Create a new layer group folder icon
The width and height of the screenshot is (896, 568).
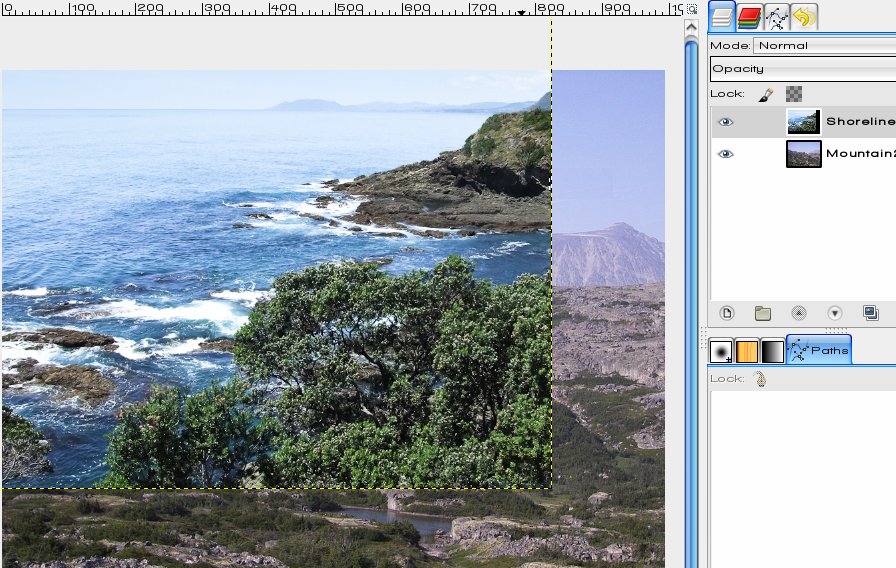point(763,313)
